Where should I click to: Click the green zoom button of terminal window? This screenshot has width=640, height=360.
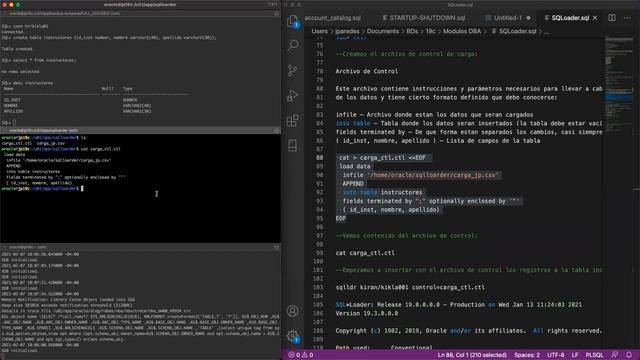pyautogui.click(x=18, y=4)
